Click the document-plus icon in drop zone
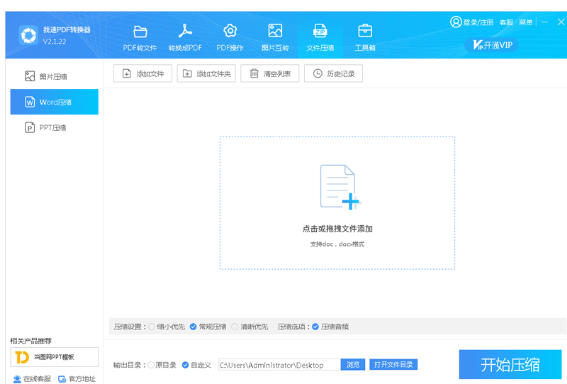Screen dimensions: 567x384 (x=339, y=187)
